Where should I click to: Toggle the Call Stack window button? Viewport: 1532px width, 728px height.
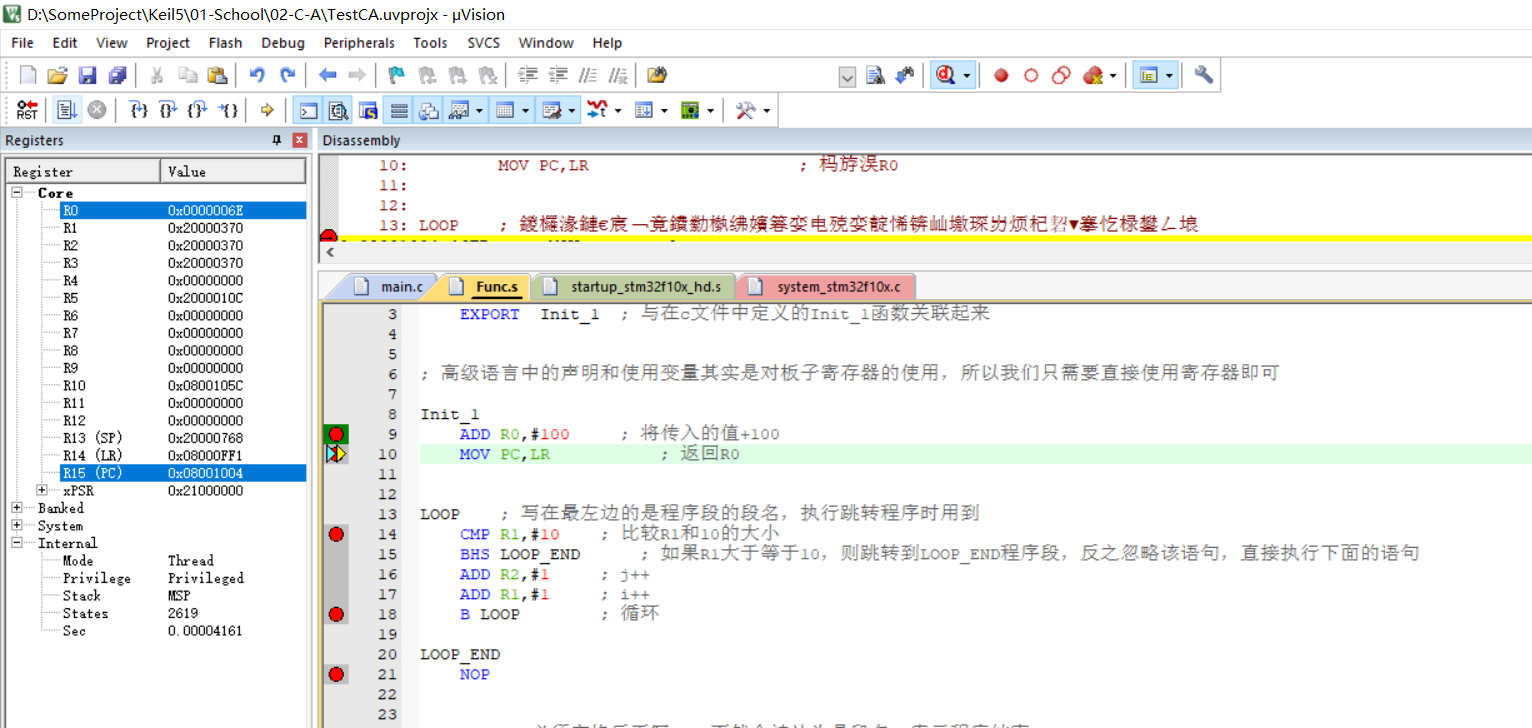(x=429, y=110)
